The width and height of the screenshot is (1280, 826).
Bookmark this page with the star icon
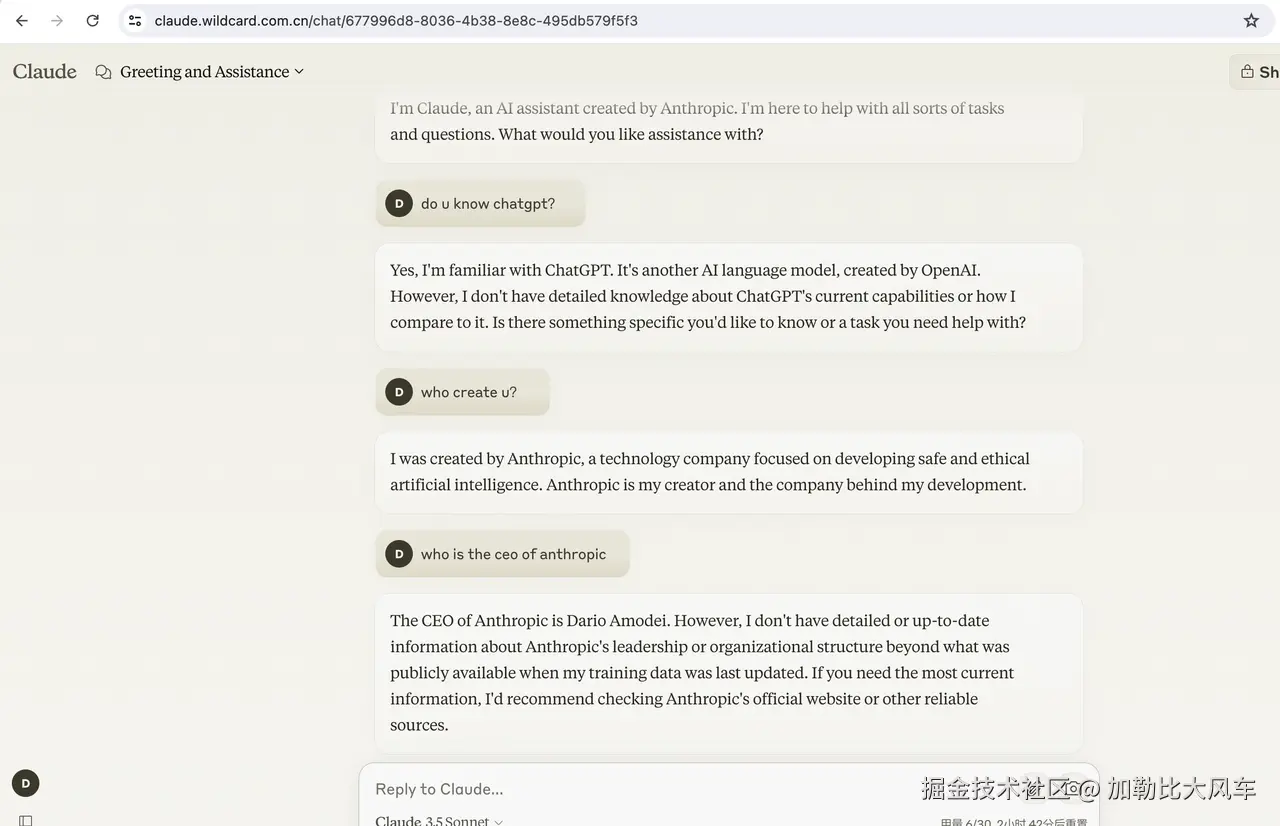(x=1251, y=20)
